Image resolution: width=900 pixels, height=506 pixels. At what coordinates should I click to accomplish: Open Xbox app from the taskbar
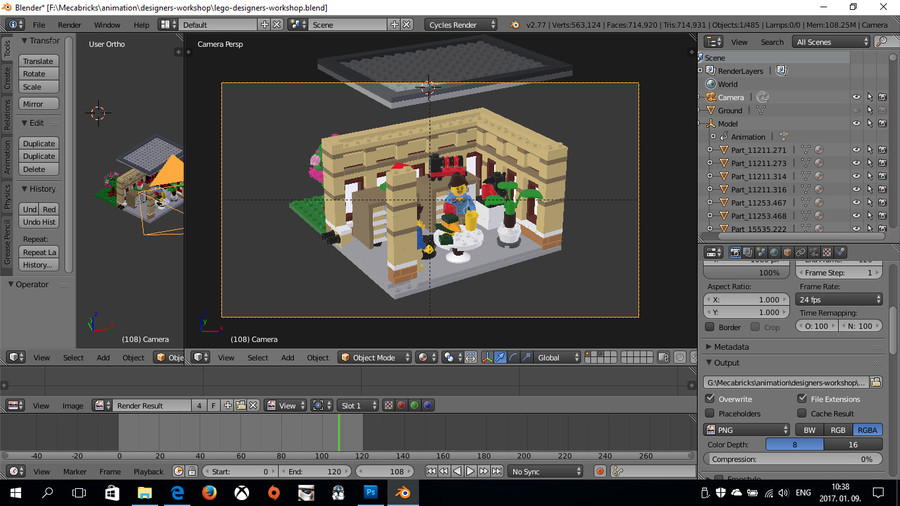[x=242, y=492]
